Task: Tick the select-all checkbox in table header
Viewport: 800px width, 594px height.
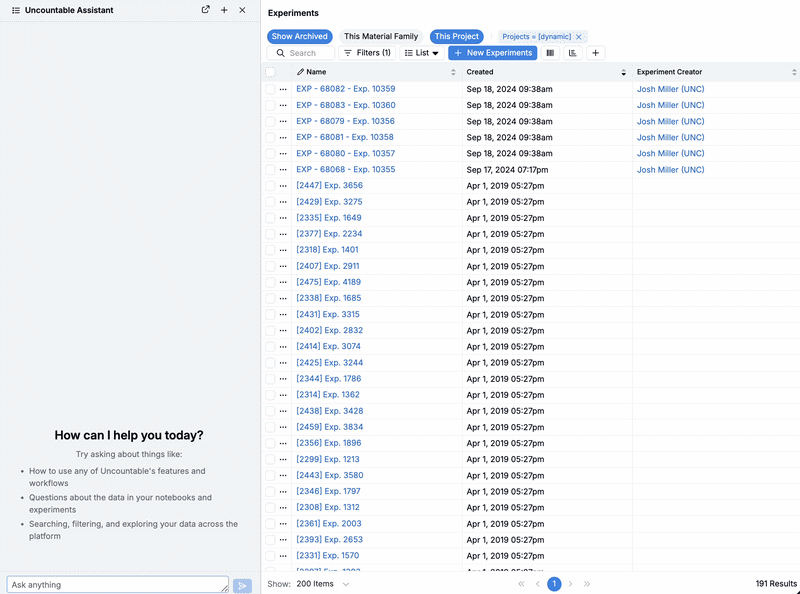Action: pyautogui.click(x=270, y=72)
